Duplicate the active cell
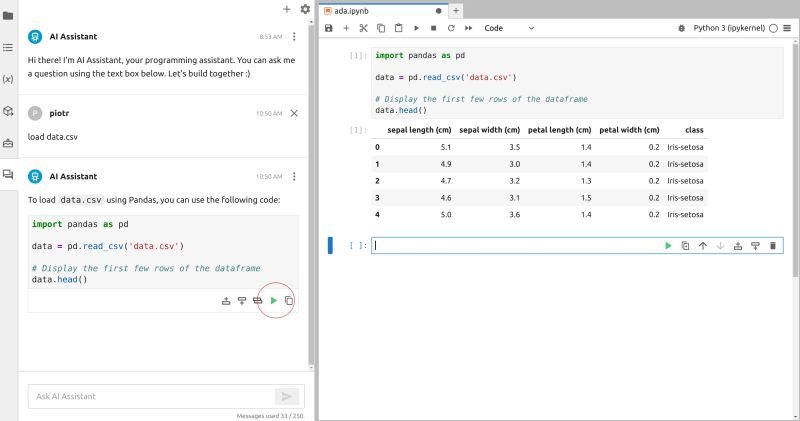This screenshot has width=800, height=421. point(686,246)
